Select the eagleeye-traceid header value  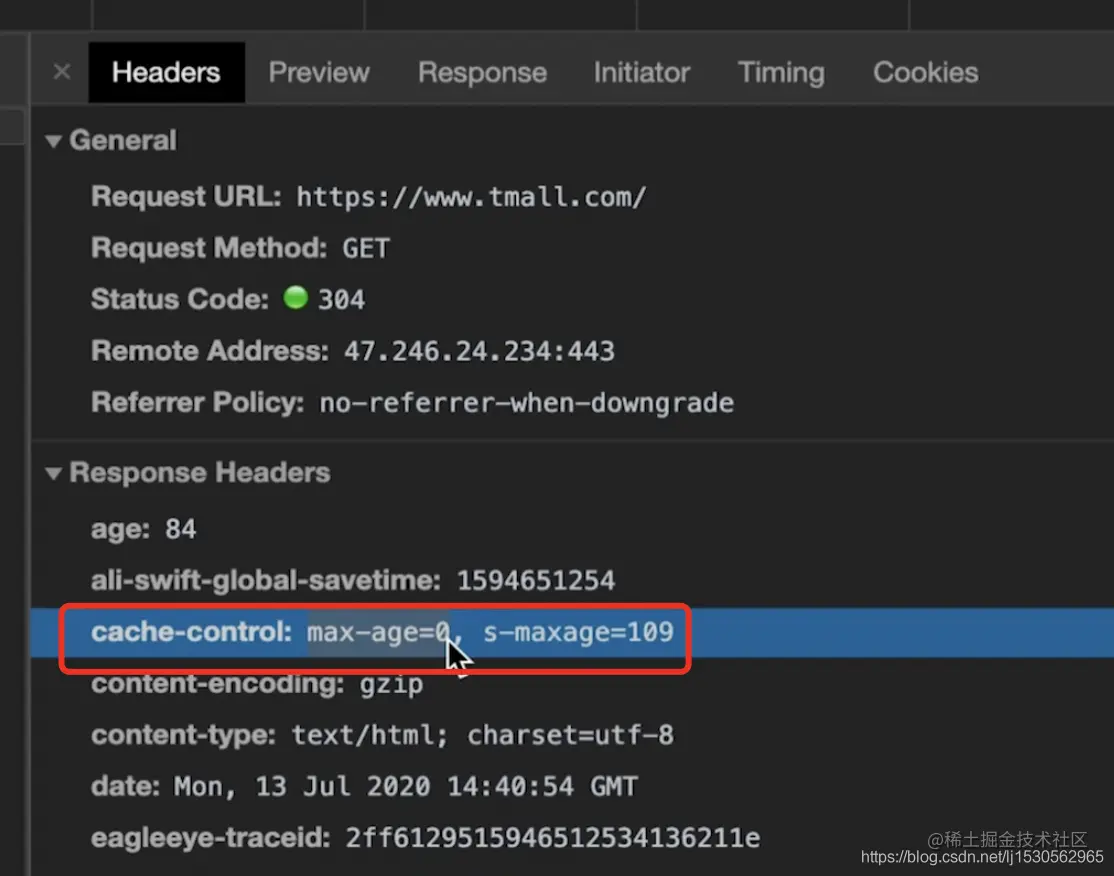(x=553, y=838)
